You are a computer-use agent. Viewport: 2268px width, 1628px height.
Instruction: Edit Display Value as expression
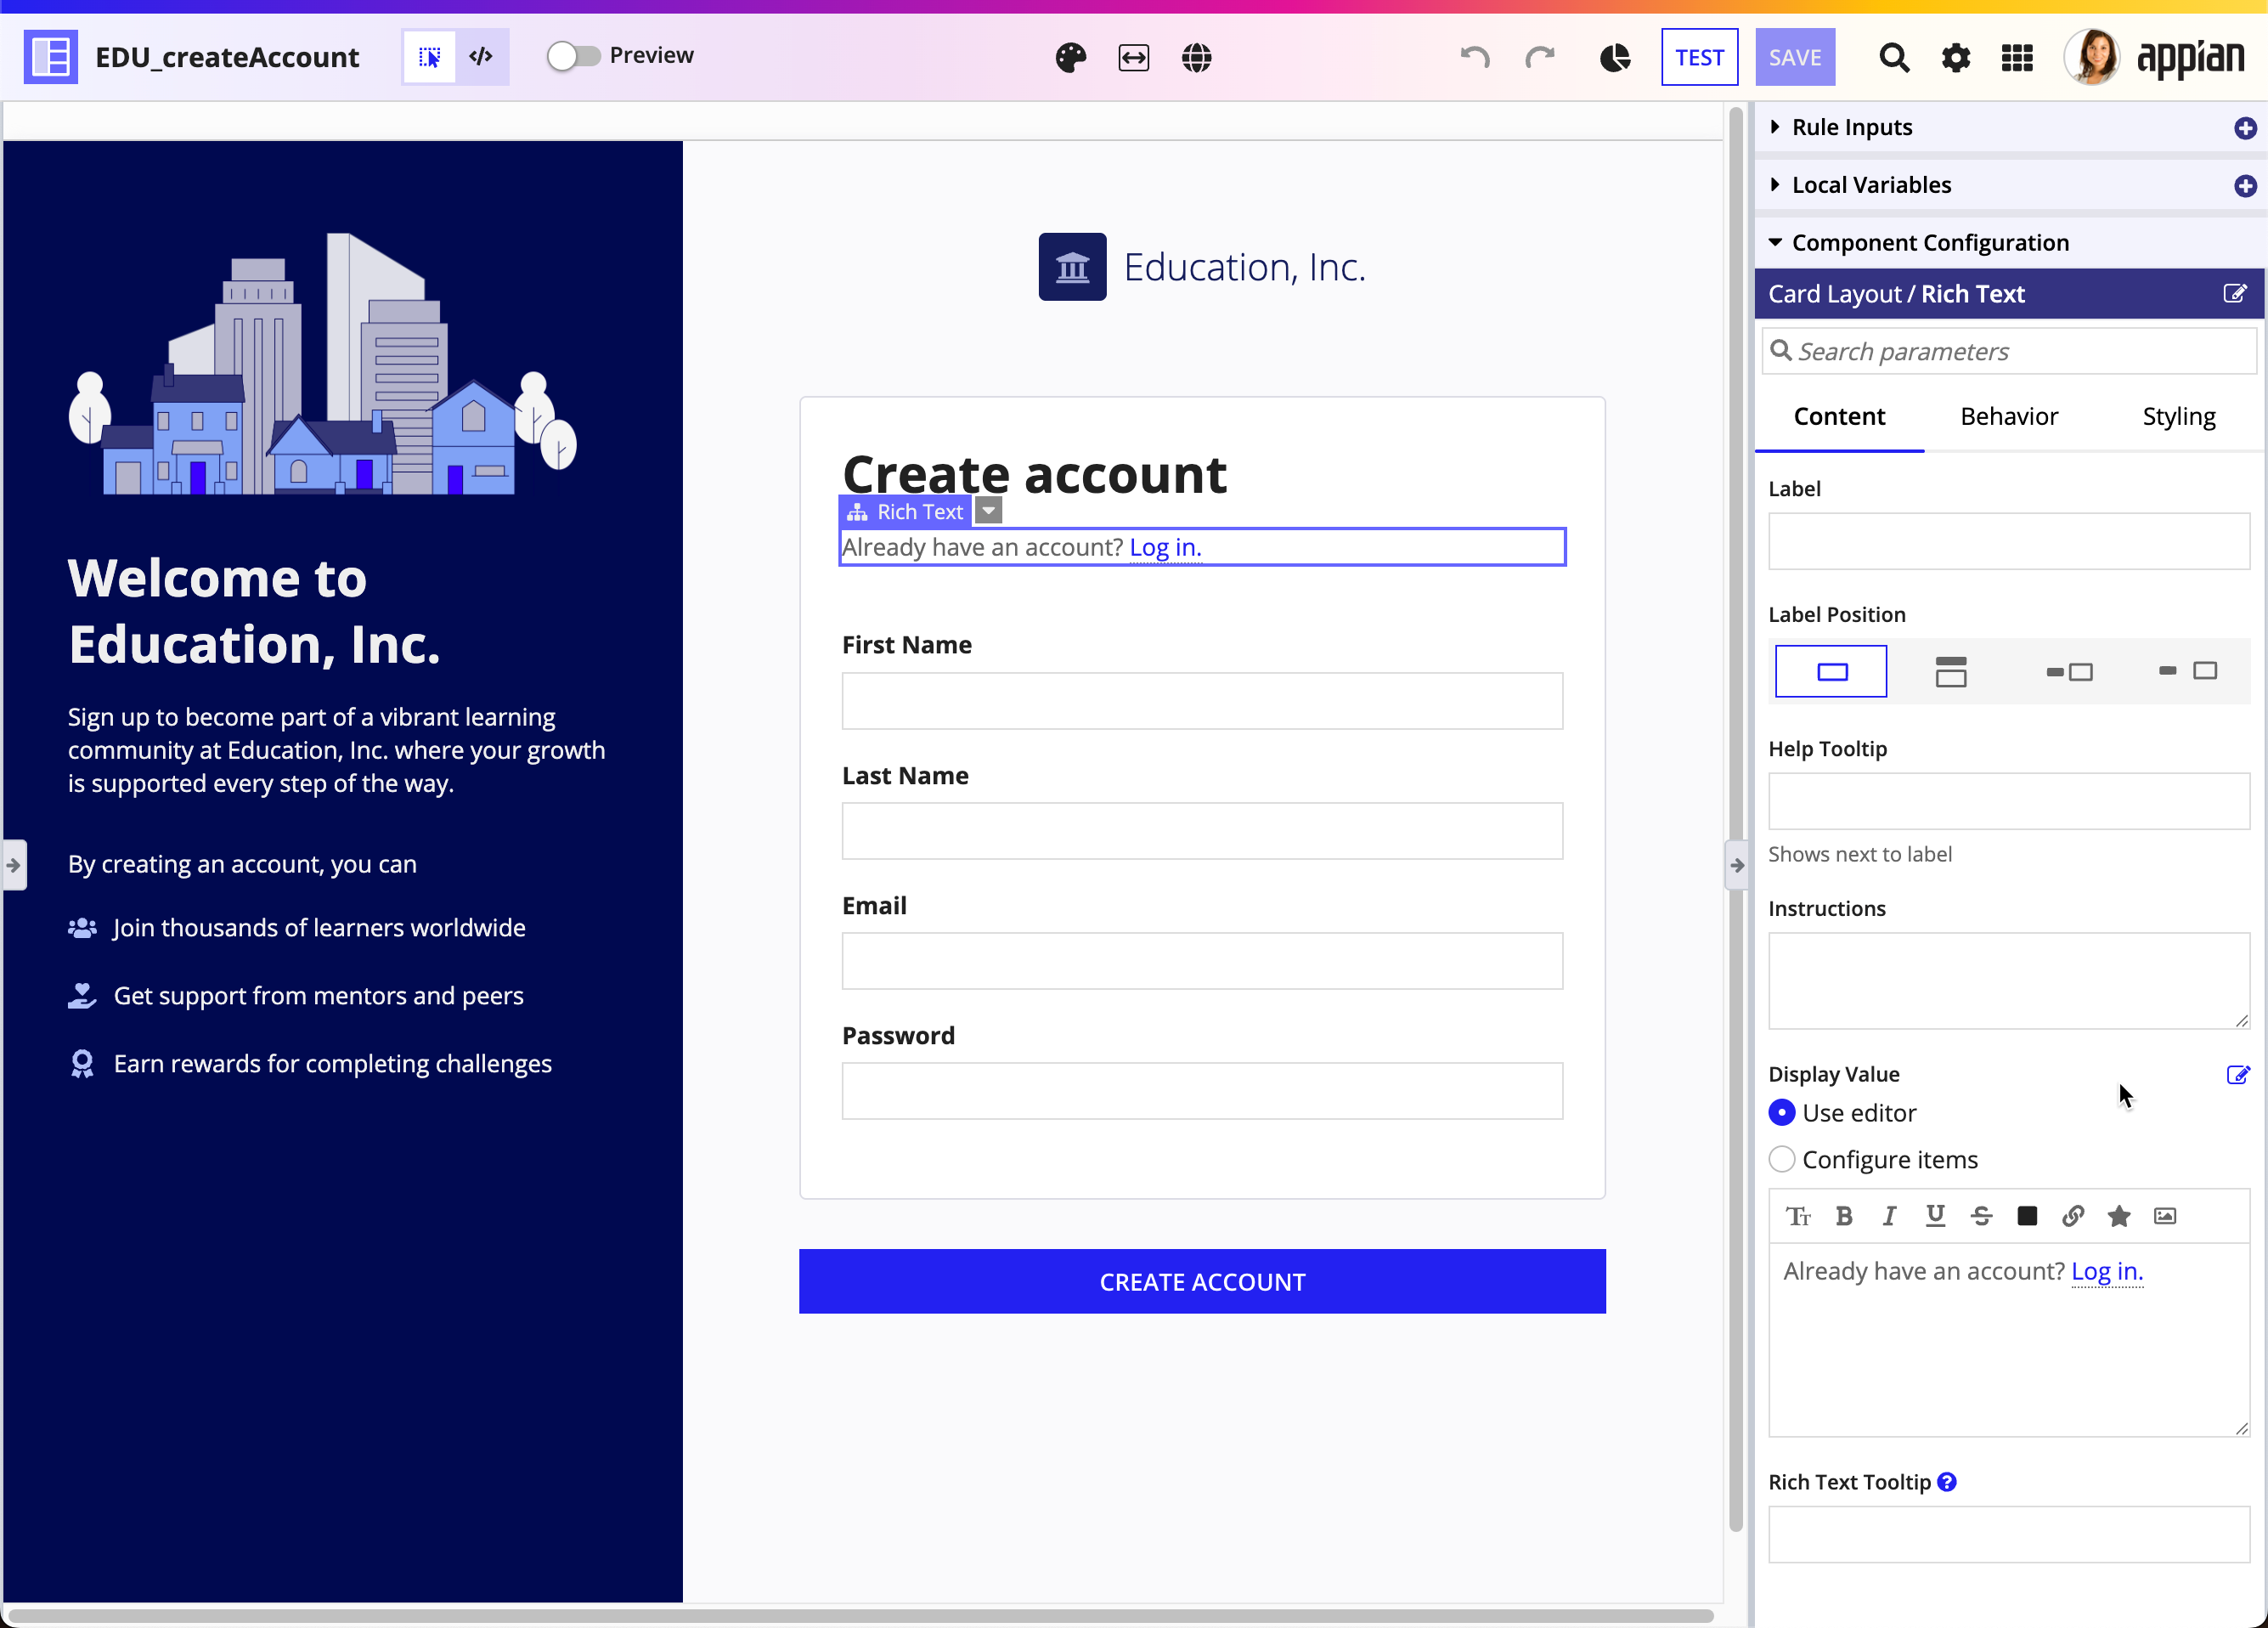pos(2238,1075)
